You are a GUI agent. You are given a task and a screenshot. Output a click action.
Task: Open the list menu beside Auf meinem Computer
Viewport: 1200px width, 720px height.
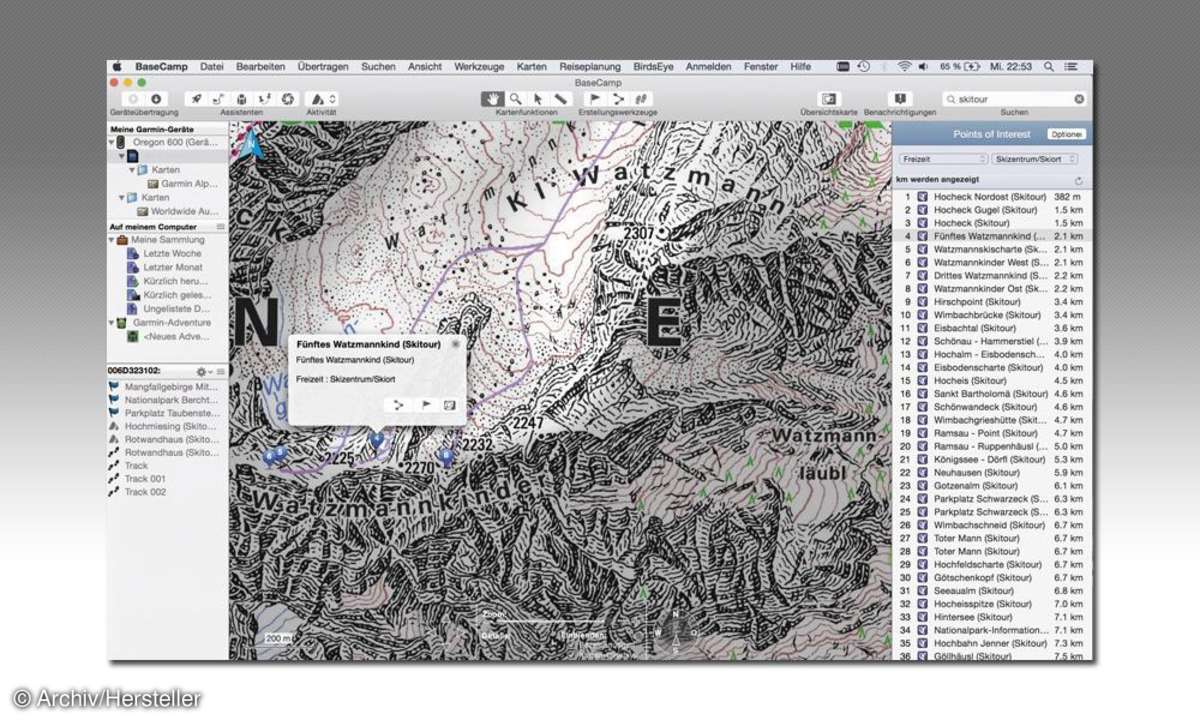click(x=221, y=227)
